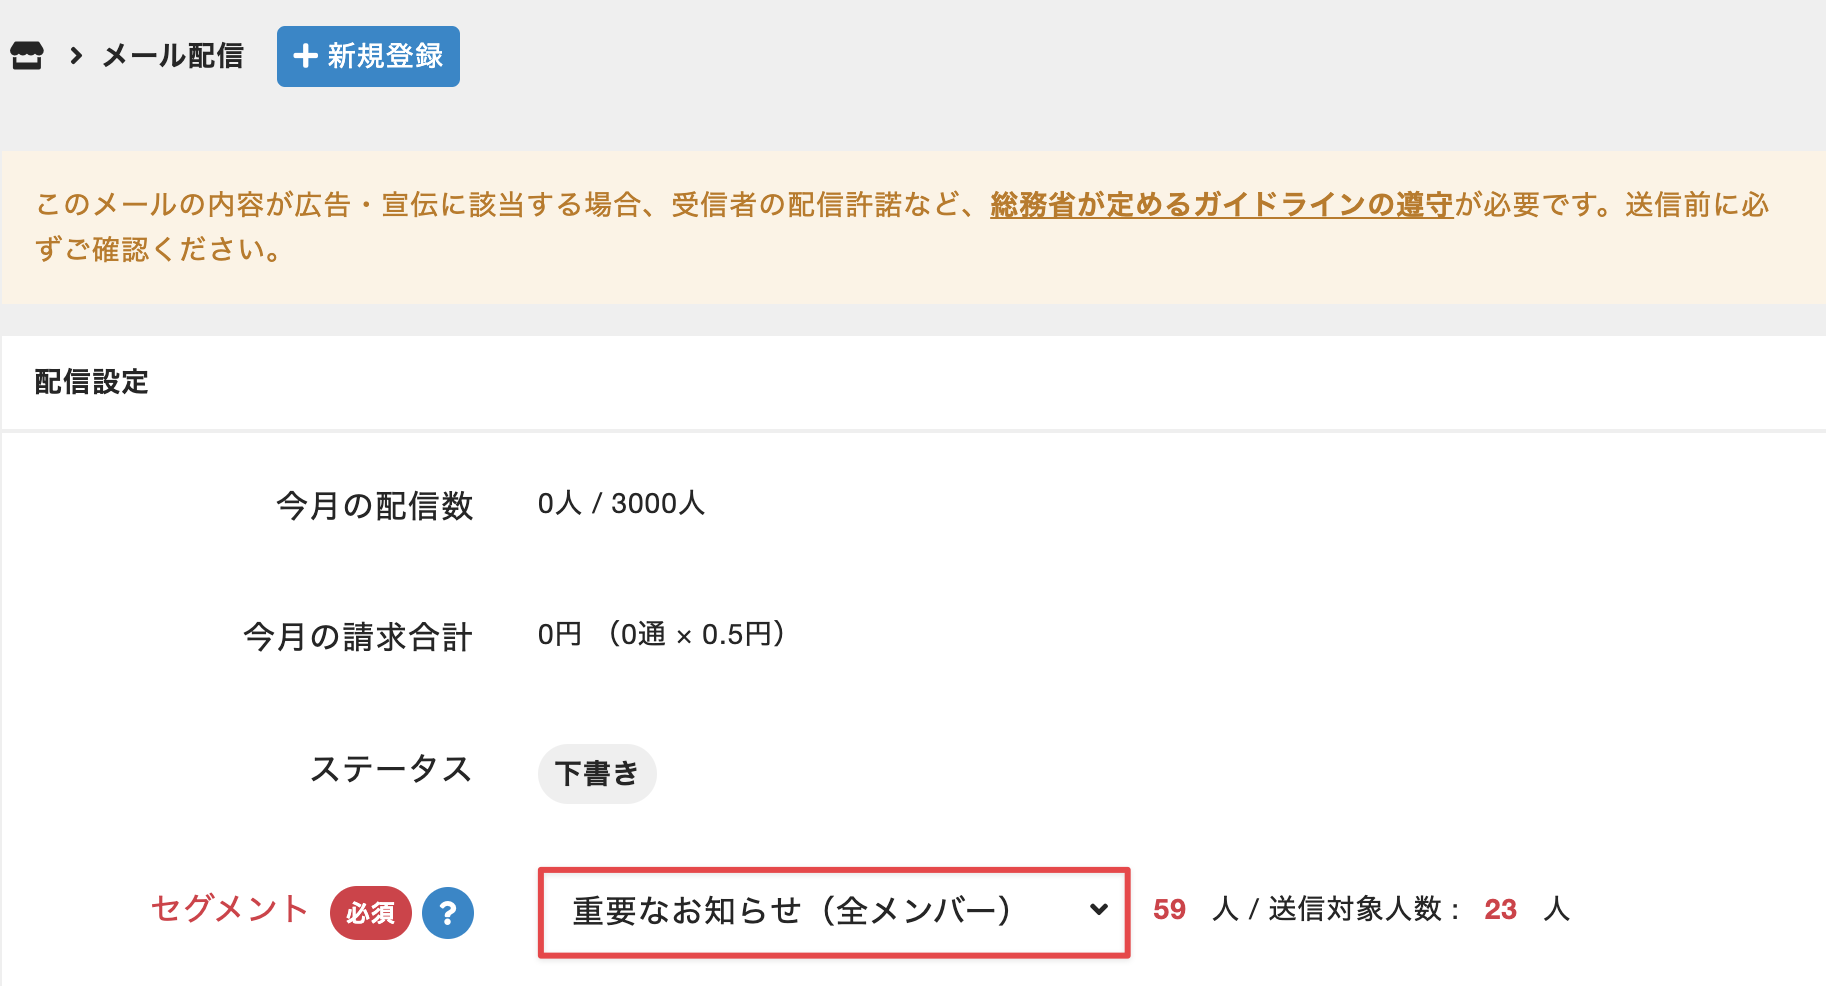Click the 送信対象人数 value 23
This screenshot has height=986, width=1826.
(1500, 909)
